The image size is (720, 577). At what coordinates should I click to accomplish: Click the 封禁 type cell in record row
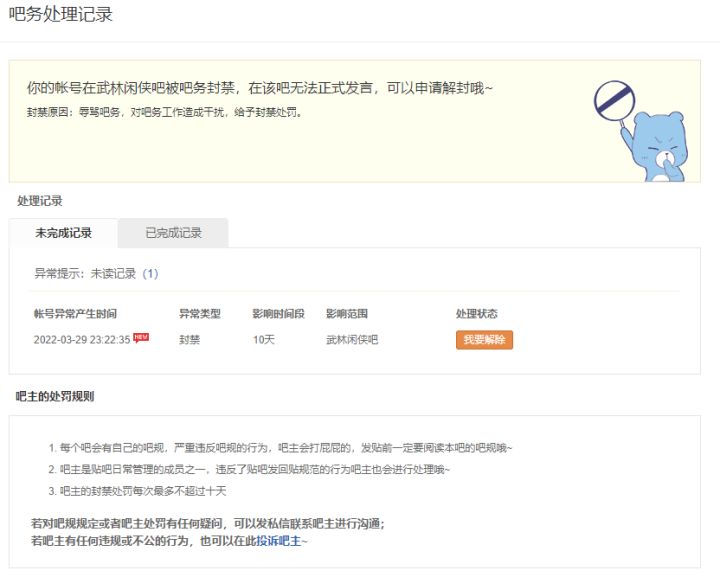coord(189,340)
